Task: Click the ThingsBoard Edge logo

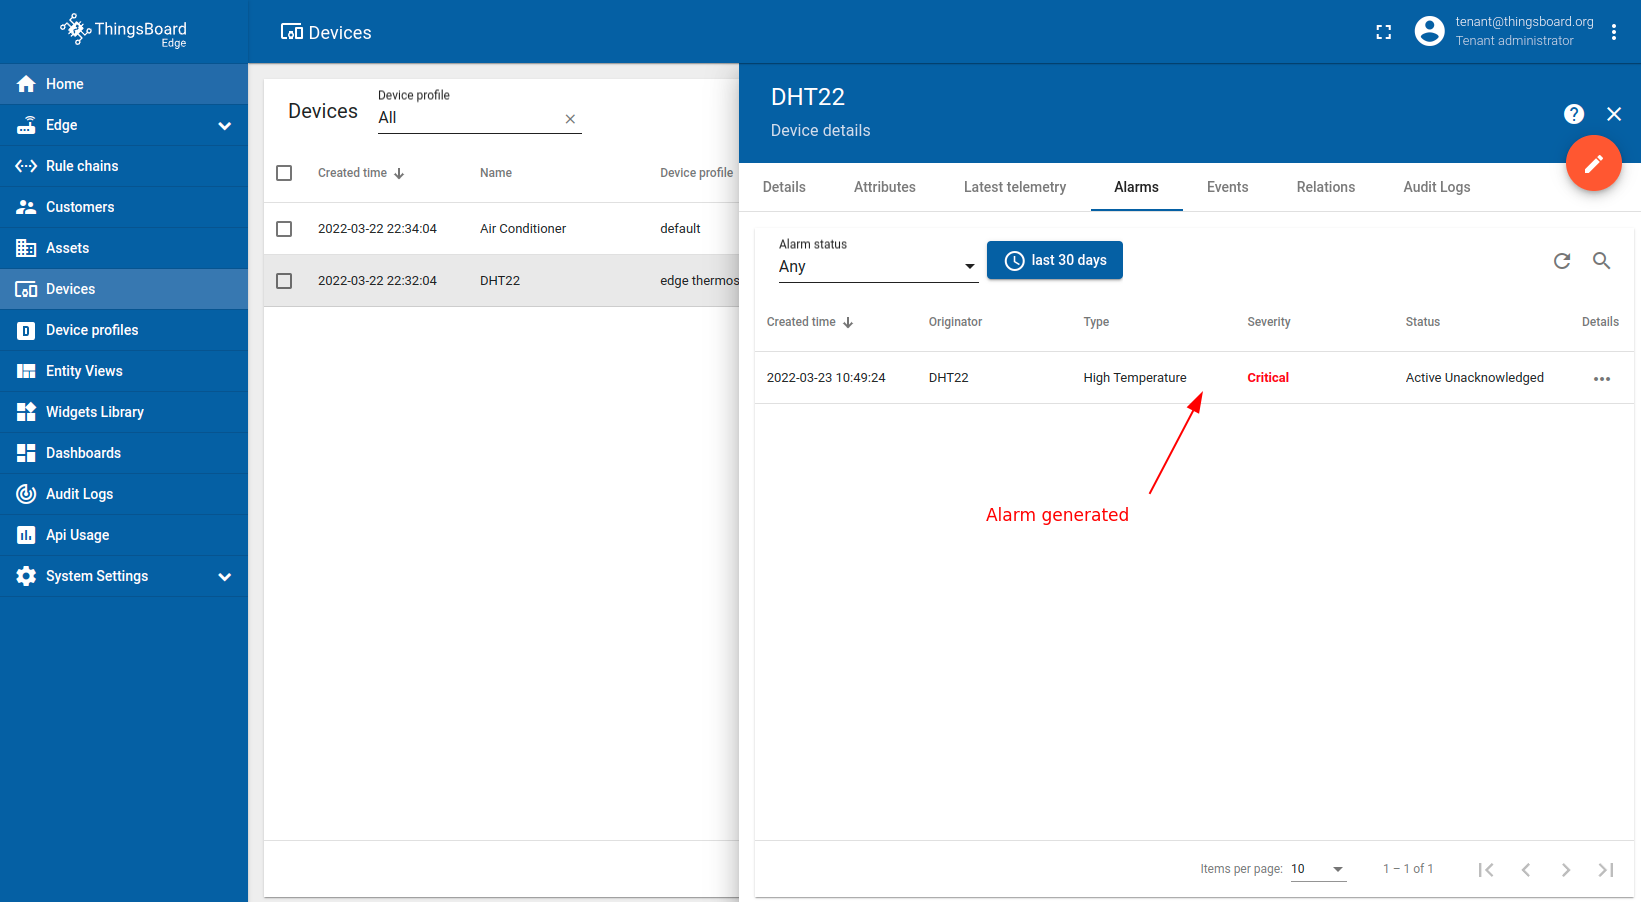Action: click(124, 31)
